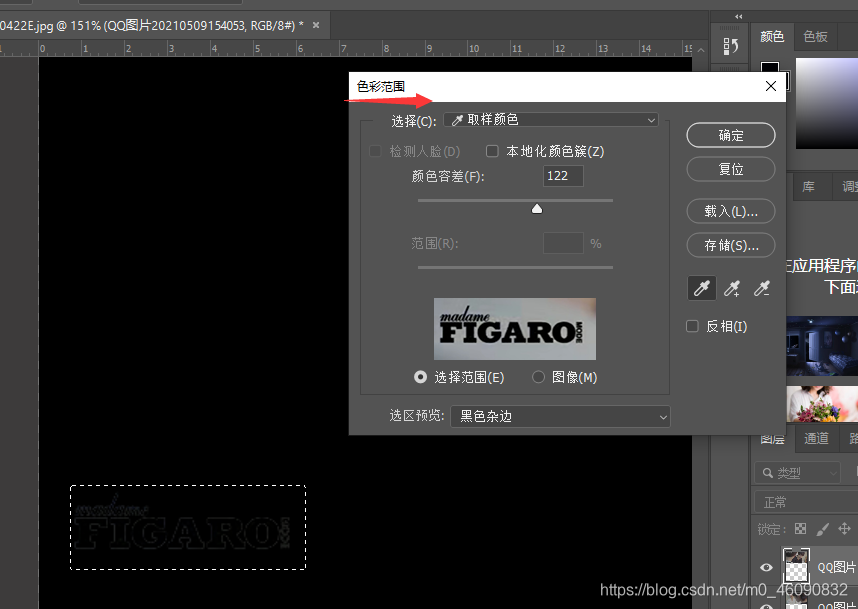Check the 反相 invert checkbox
The image size is (858, 609).
click(692, 326)
